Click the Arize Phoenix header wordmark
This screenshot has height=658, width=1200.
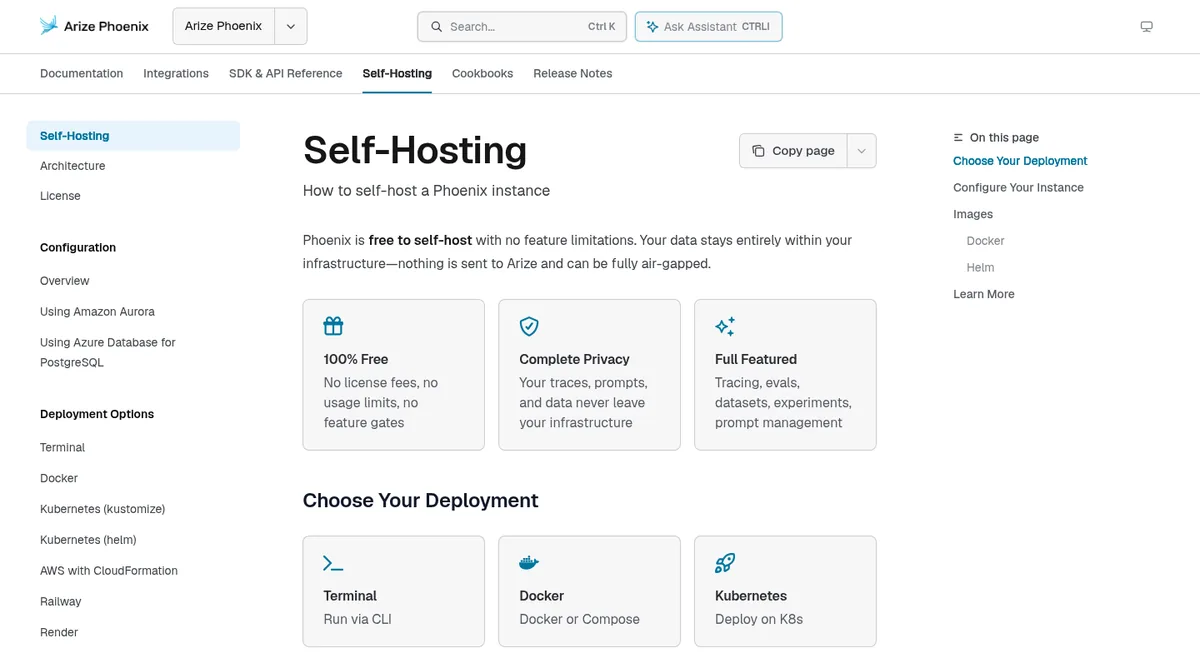(x=106, y=27)
